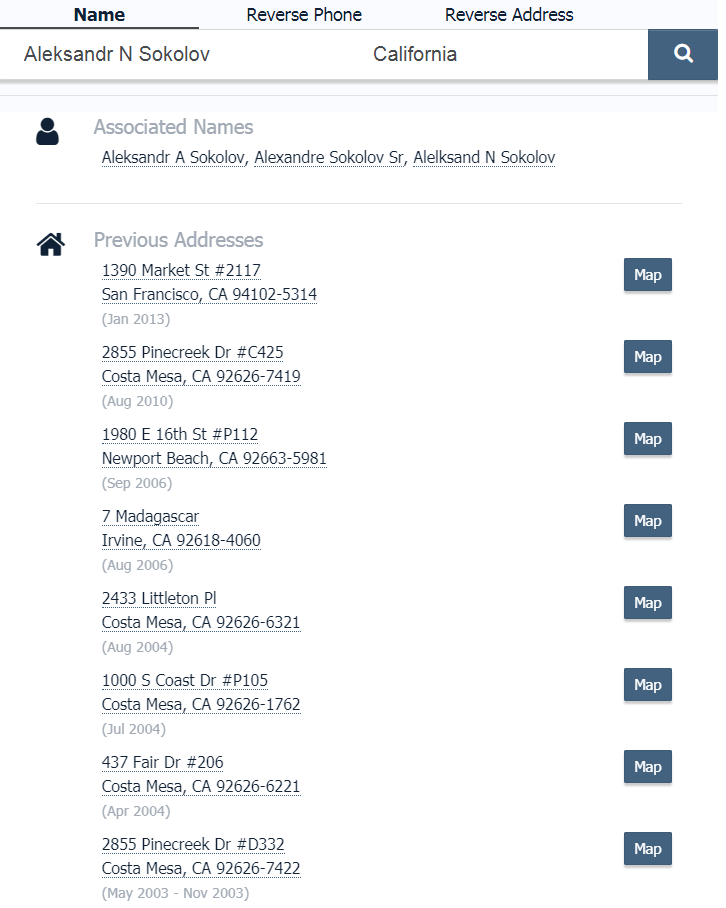Viewport: 726px width, 908px height.
Task: Open the Alelksand N Sokolov link
Action: tap(484, 158)
